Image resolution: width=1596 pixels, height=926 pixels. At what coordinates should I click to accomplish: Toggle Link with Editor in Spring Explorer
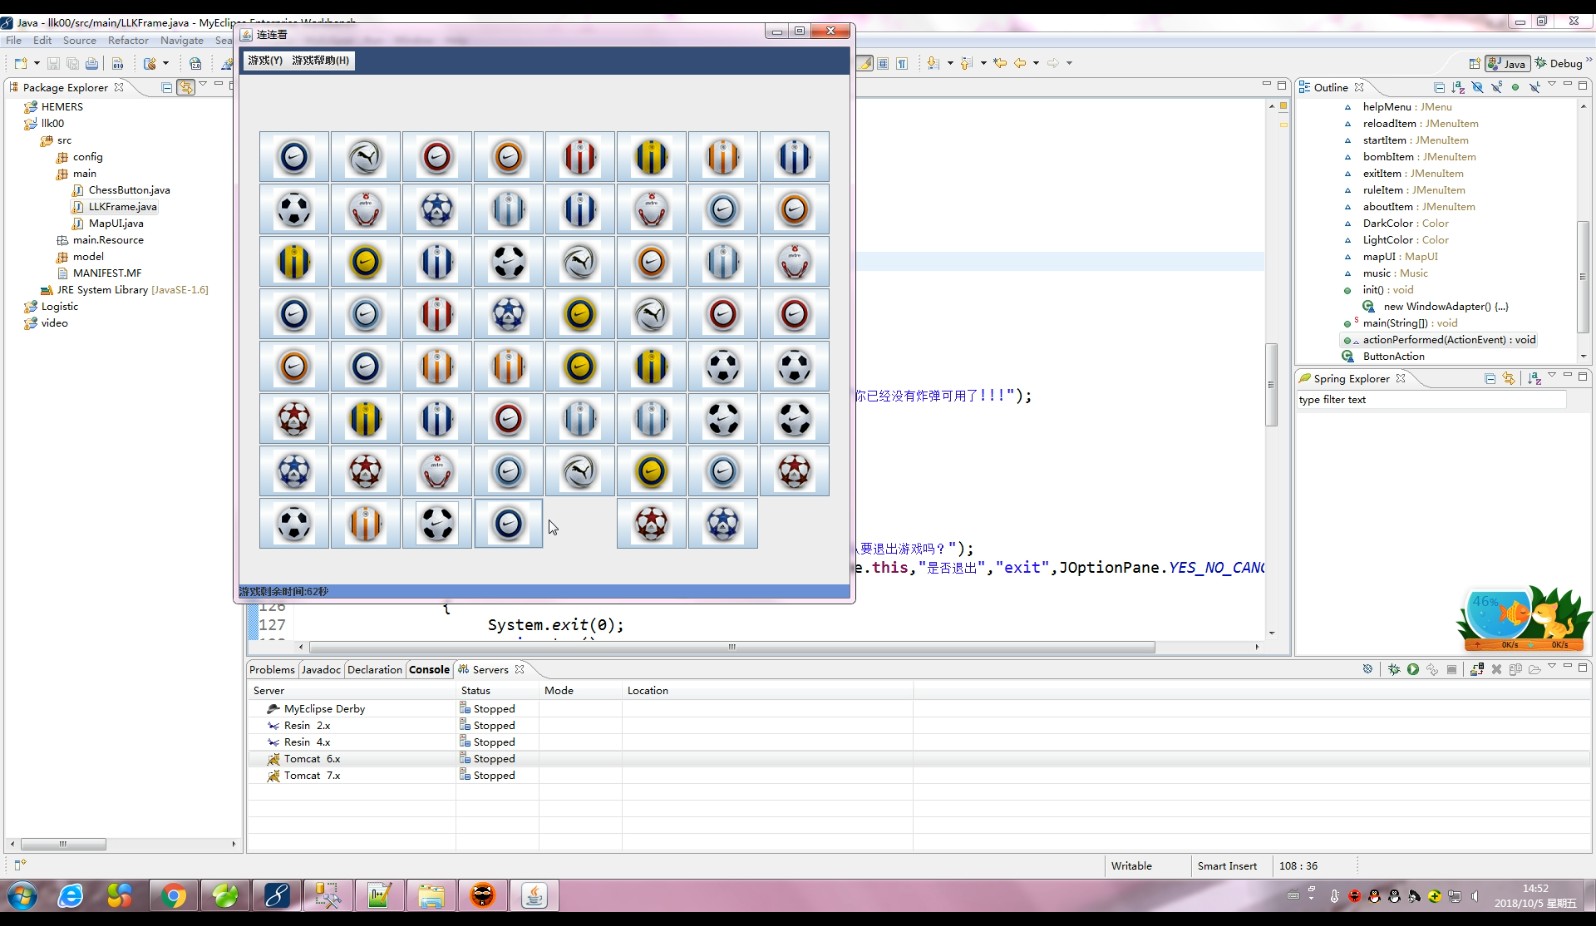pos(1509,379)
